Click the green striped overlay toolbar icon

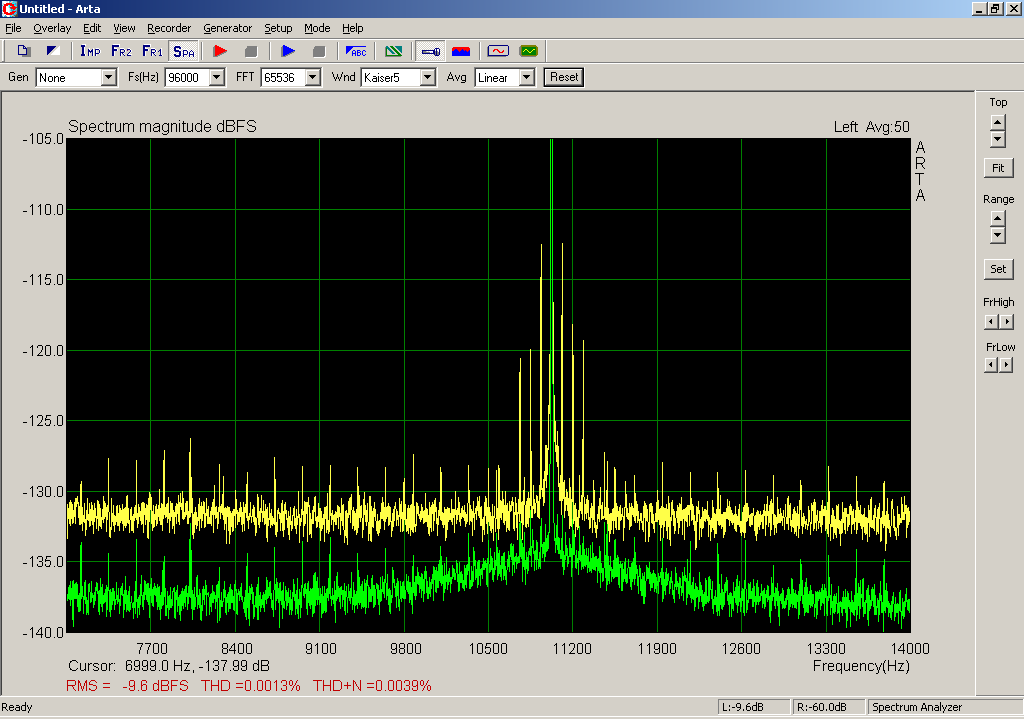pos(394,51)
